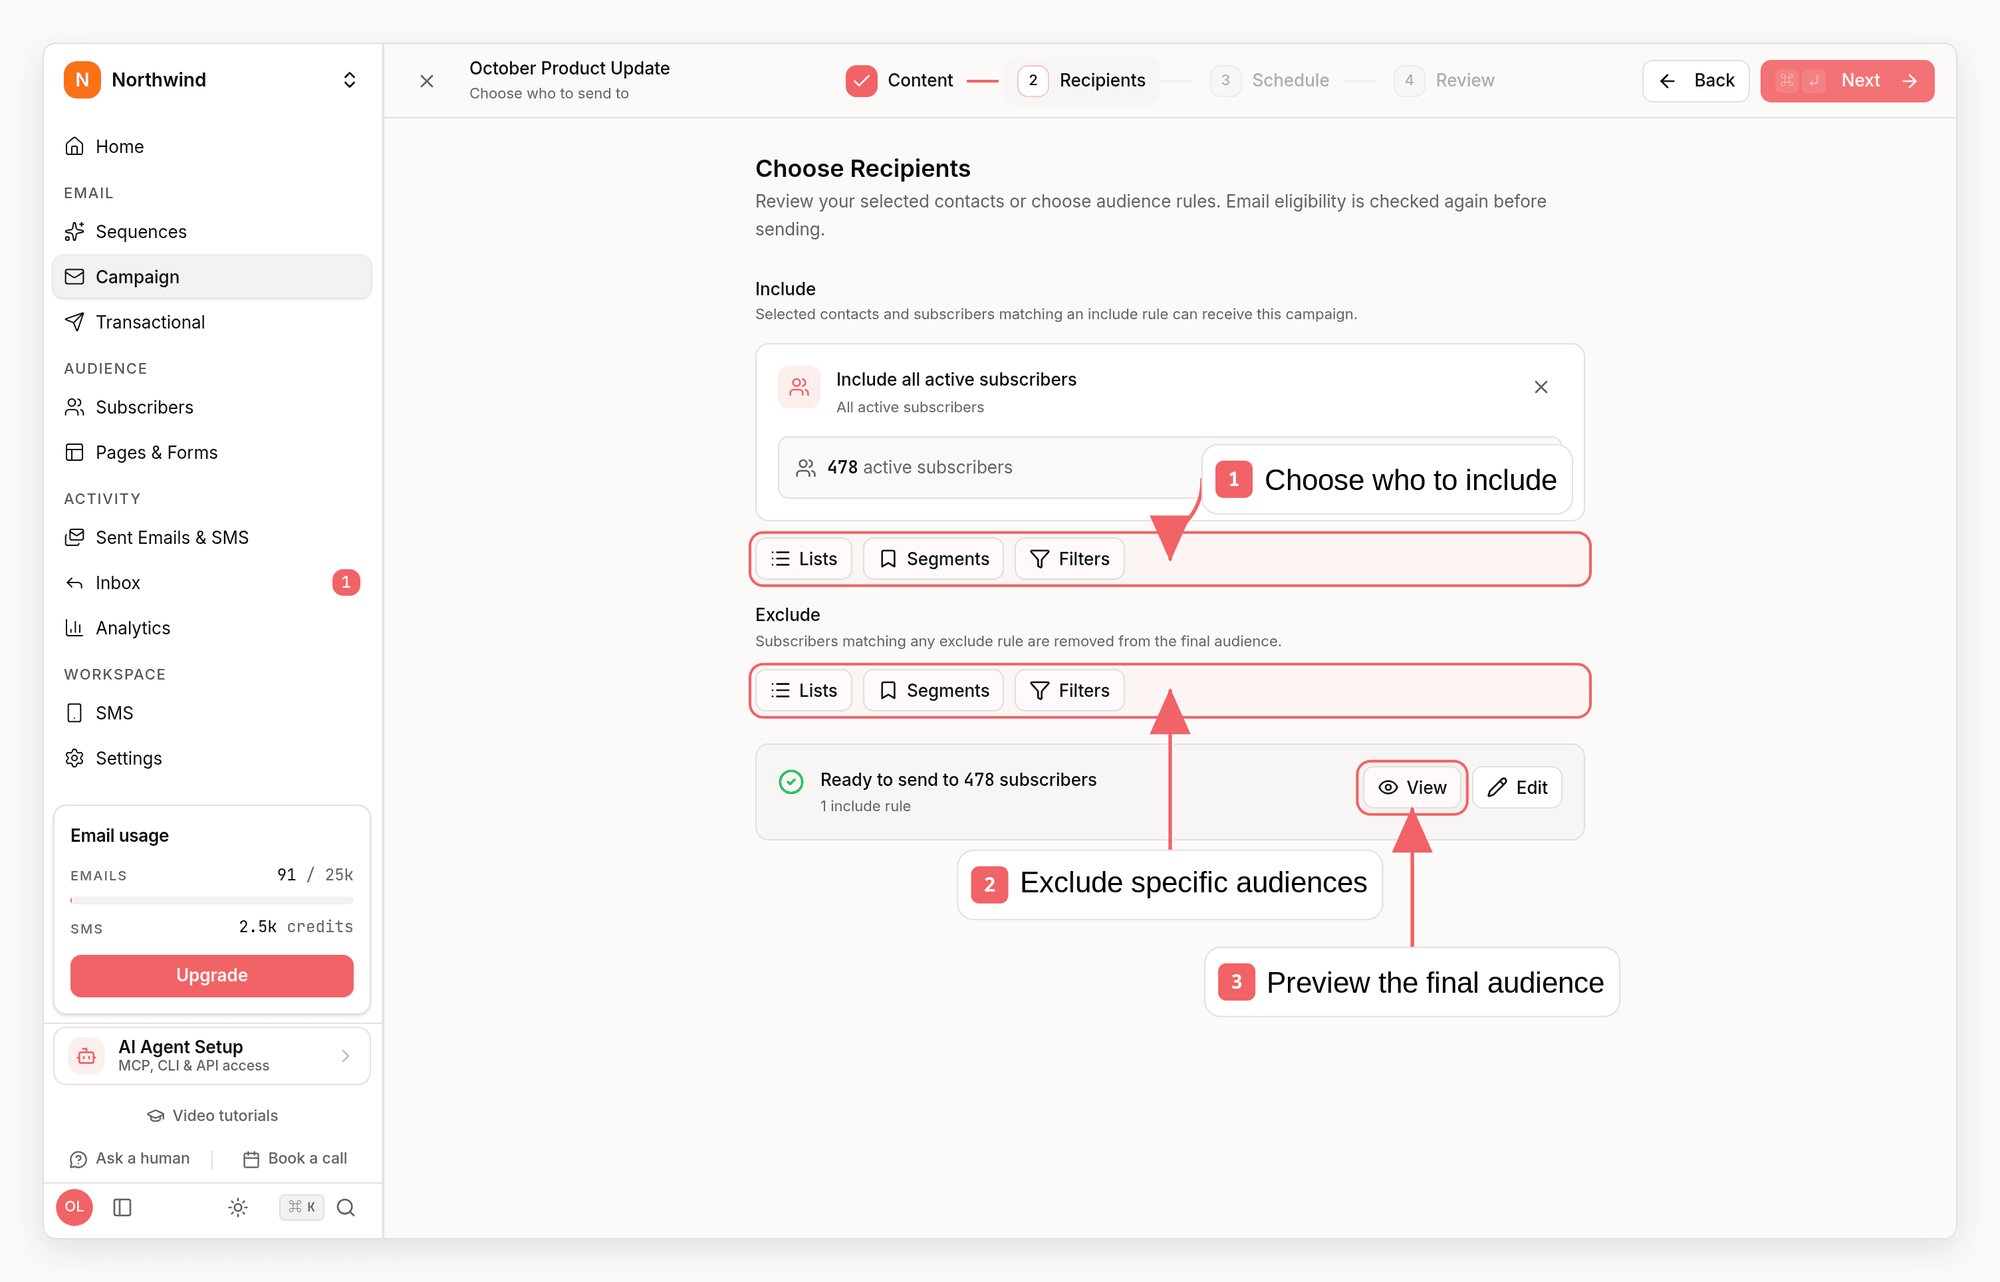
Task: Jump to the Review step
Action: point(1444,81)
